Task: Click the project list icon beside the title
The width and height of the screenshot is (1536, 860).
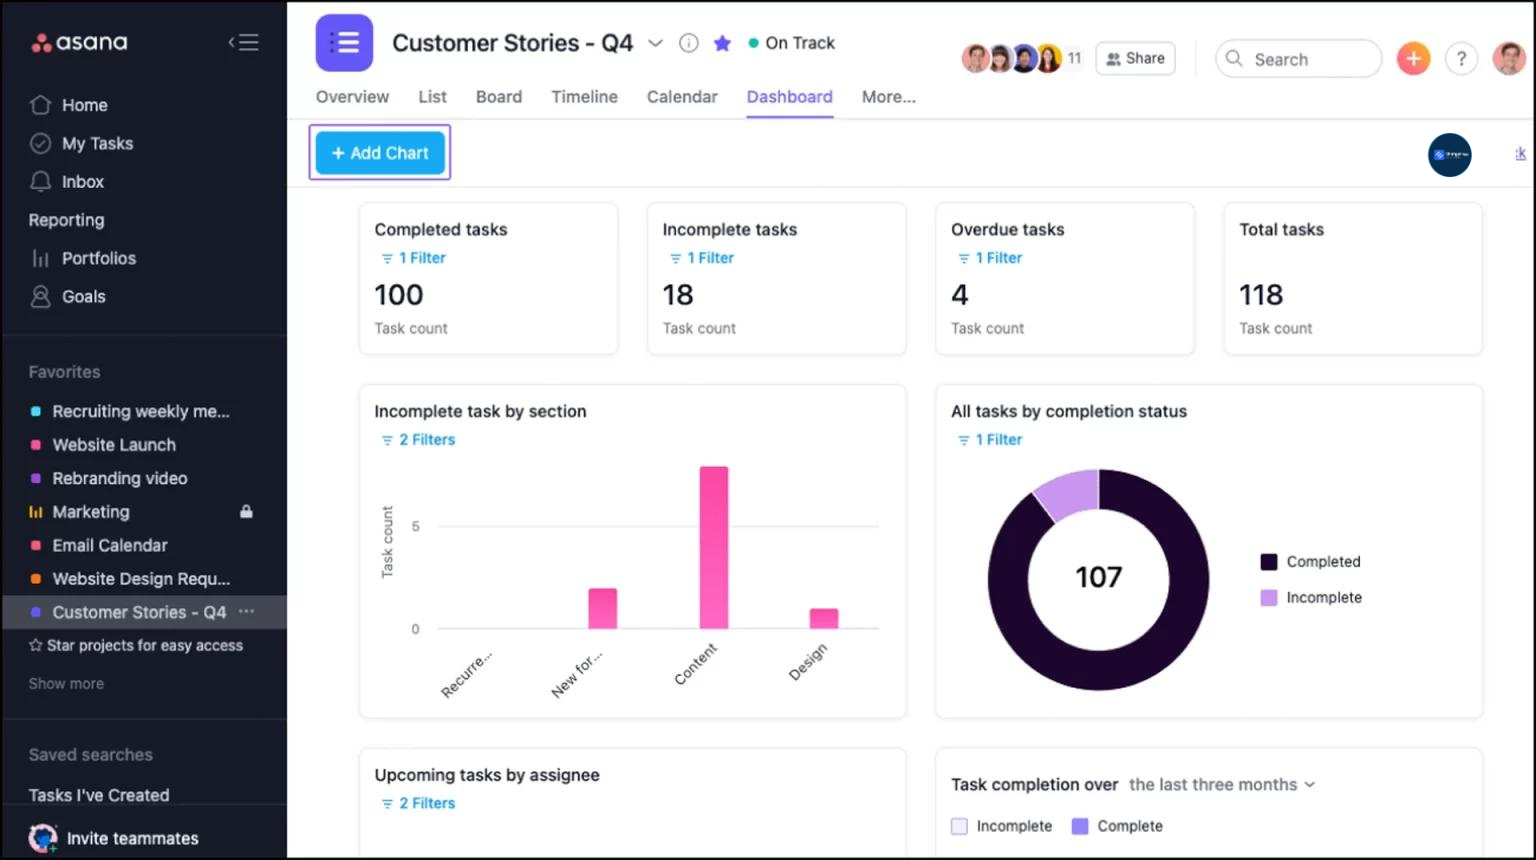Action: [344, 43]
